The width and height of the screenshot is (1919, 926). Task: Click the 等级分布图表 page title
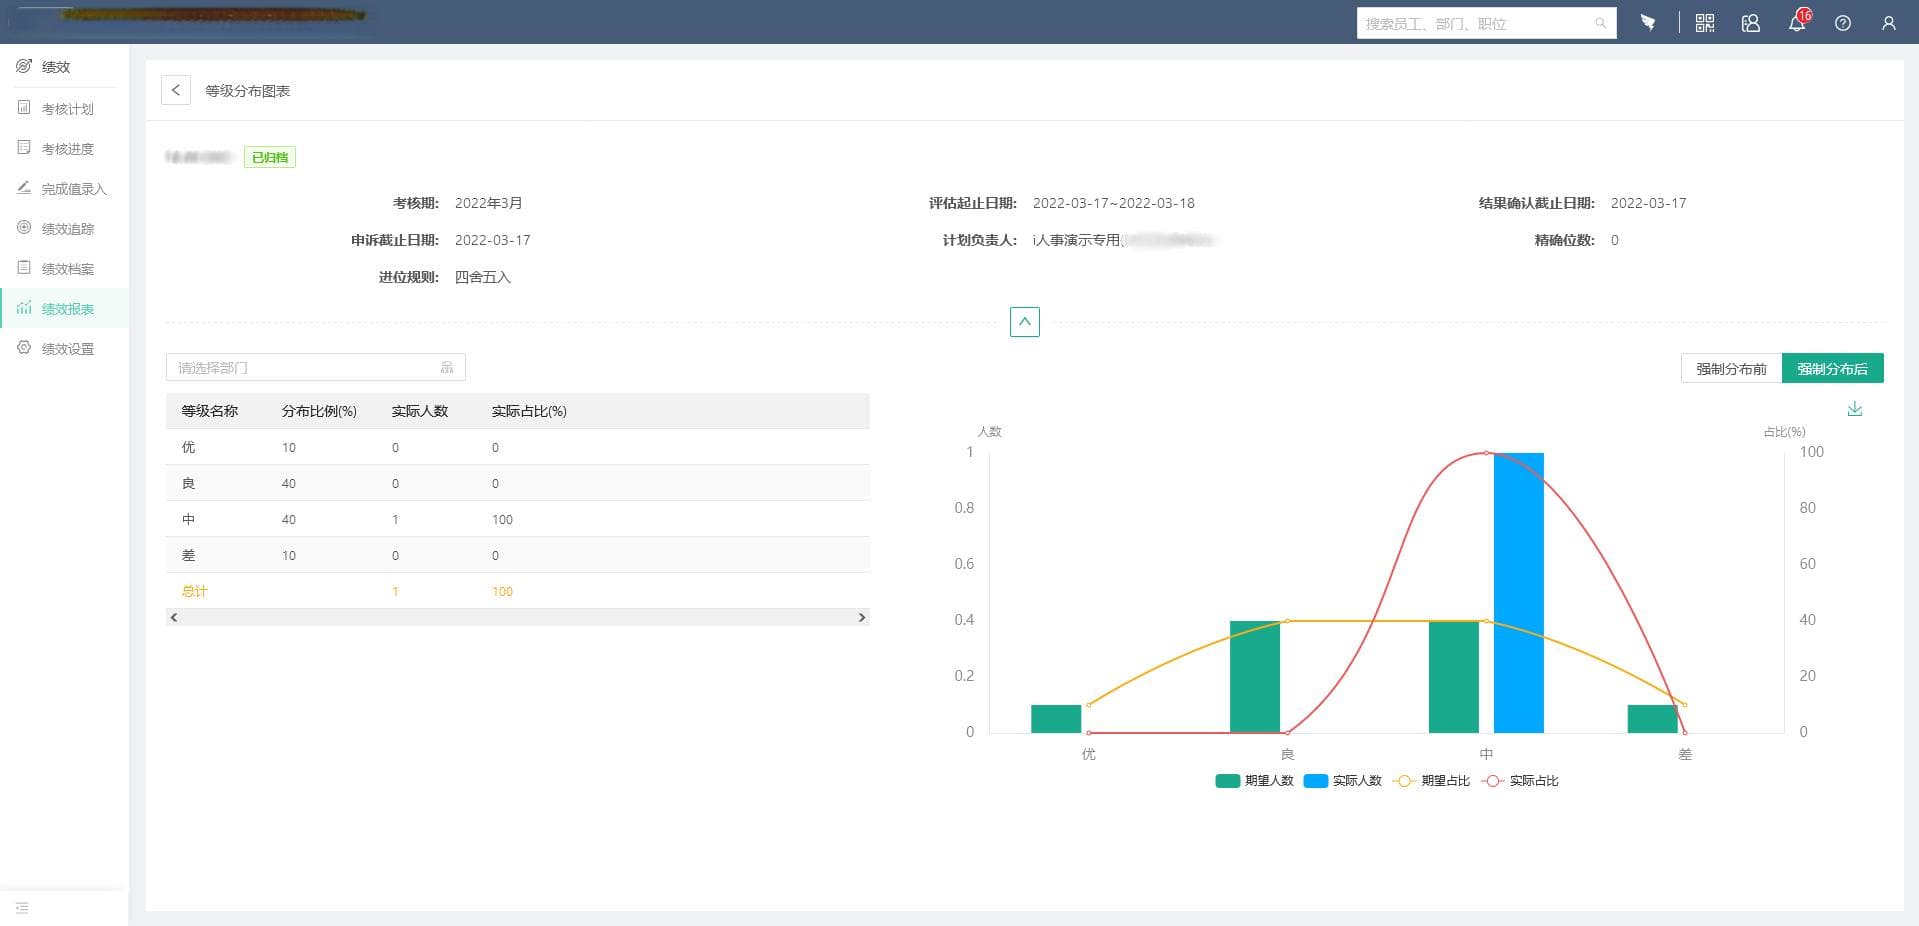[x=248, y=91]
